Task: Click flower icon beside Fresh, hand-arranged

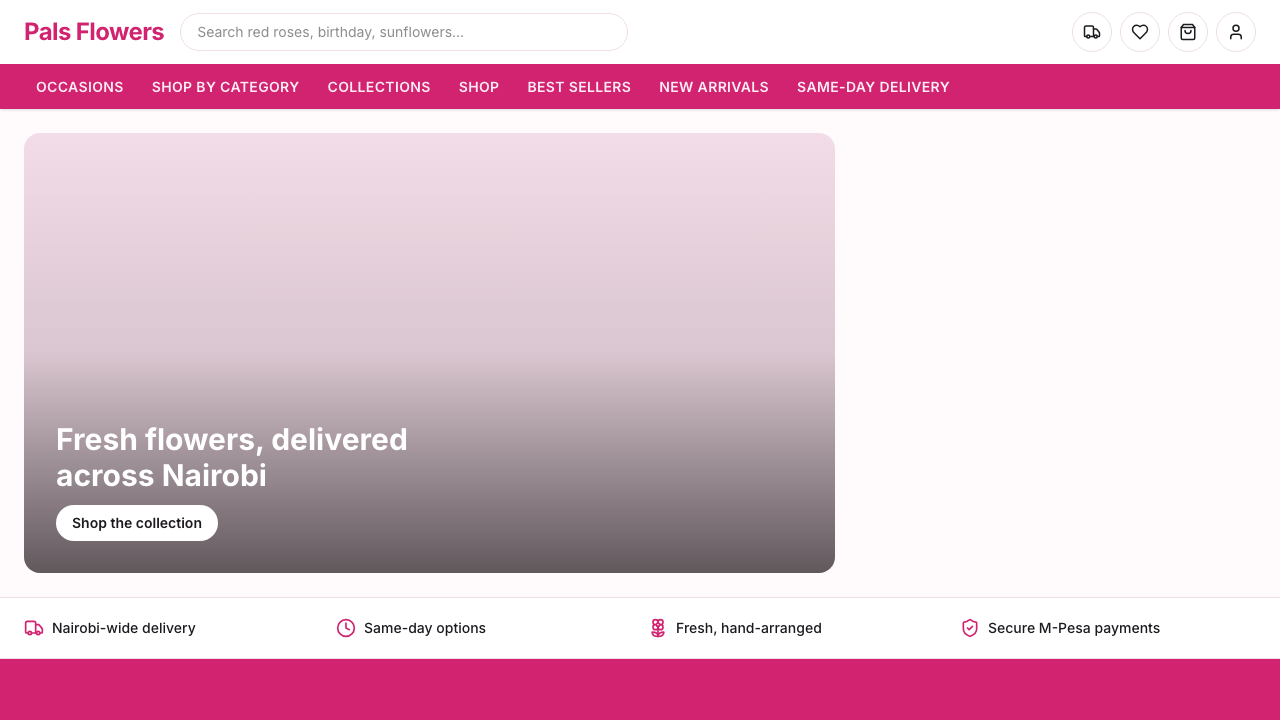Action: [x=658, y=628]
